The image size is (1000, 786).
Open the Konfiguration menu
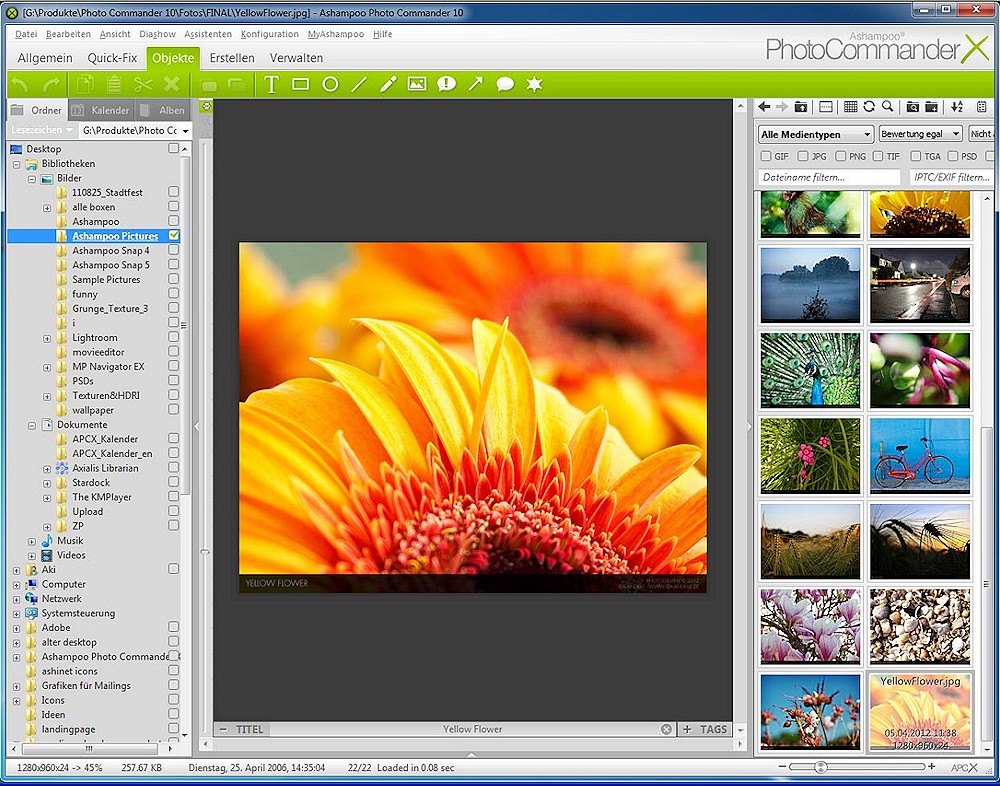point(270,34)
